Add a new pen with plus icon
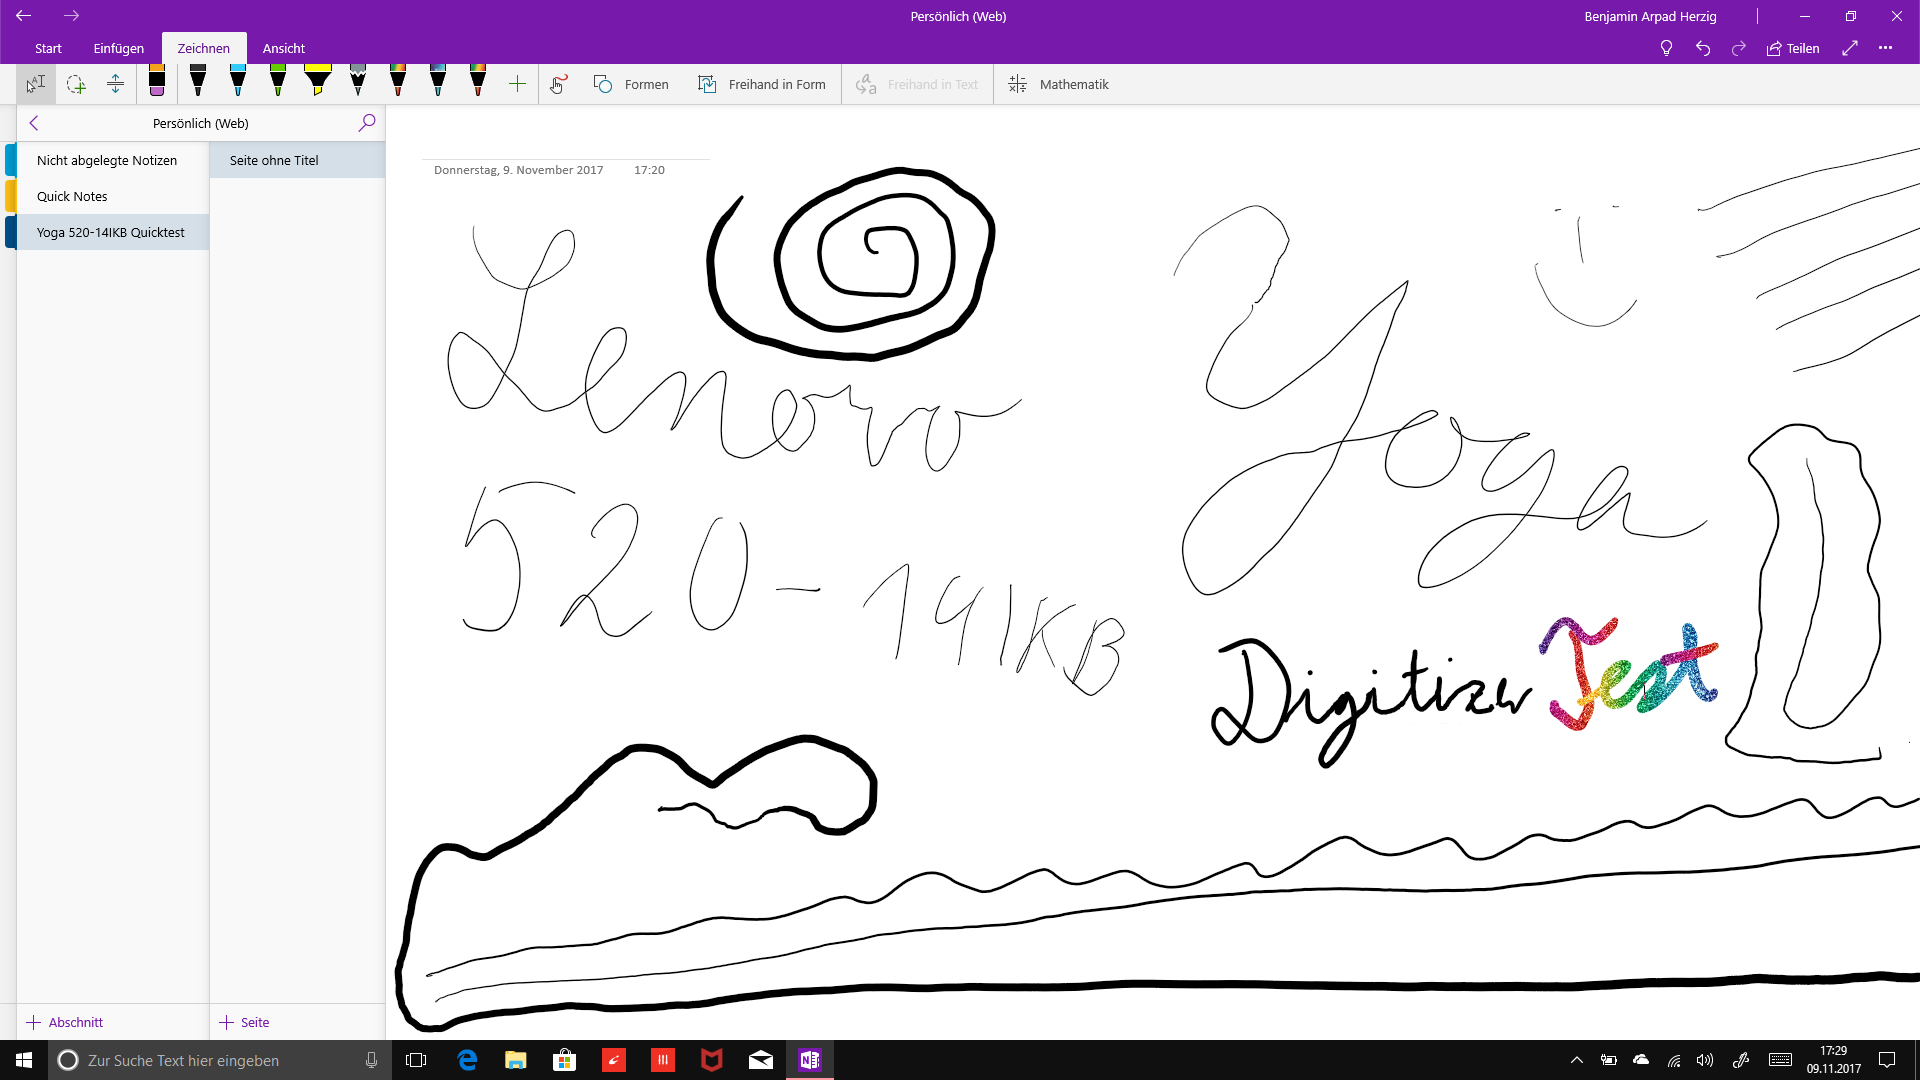 [517, 84]
